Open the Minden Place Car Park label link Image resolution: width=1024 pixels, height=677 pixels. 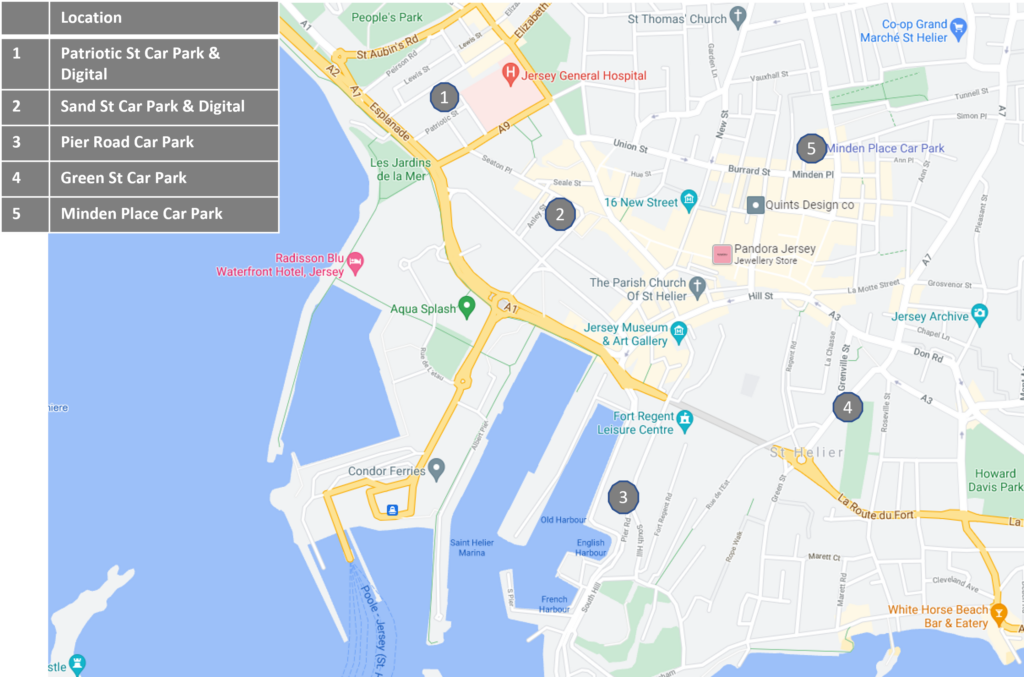886,148
